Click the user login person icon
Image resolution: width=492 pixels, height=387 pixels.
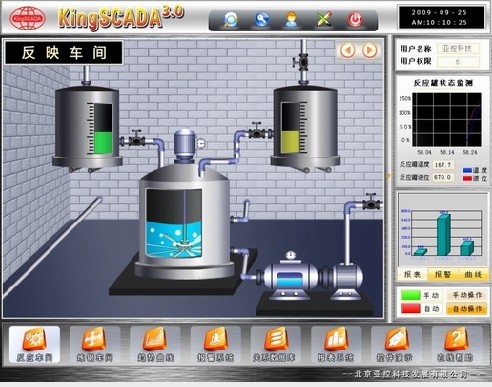tap(291, 20)
